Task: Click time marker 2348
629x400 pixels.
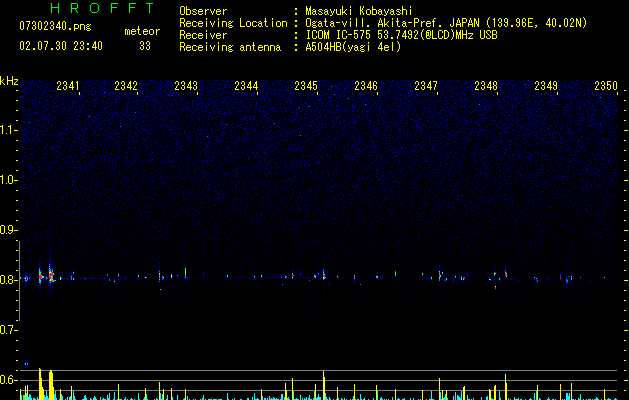Action: pyautogui.click(x=486, y=86)
